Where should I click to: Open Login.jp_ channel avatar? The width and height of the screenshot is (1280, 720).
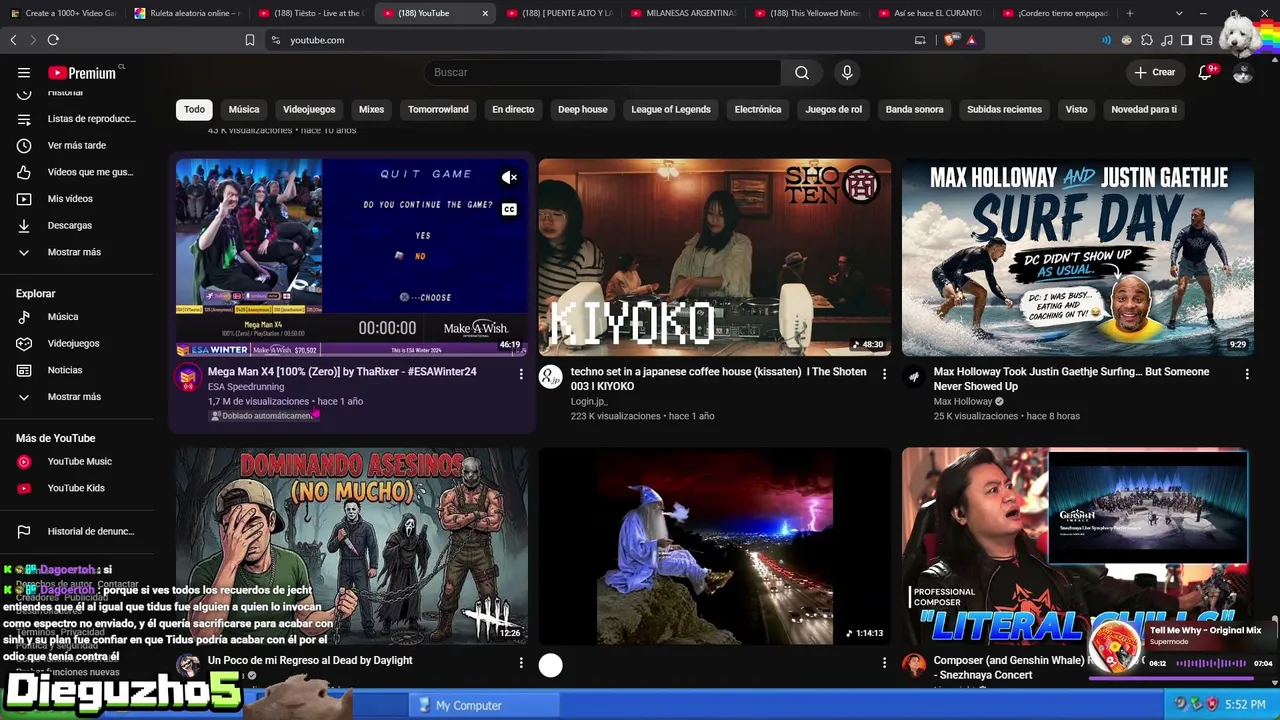(x=551, y=377)
